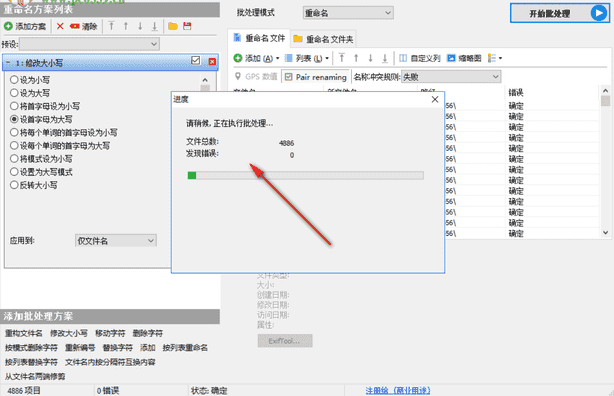This screenshot has height=396, width=614.
Task: Click the green 添加 (A) add files icon
Action: pyautogui.click(x=238, y=58)
